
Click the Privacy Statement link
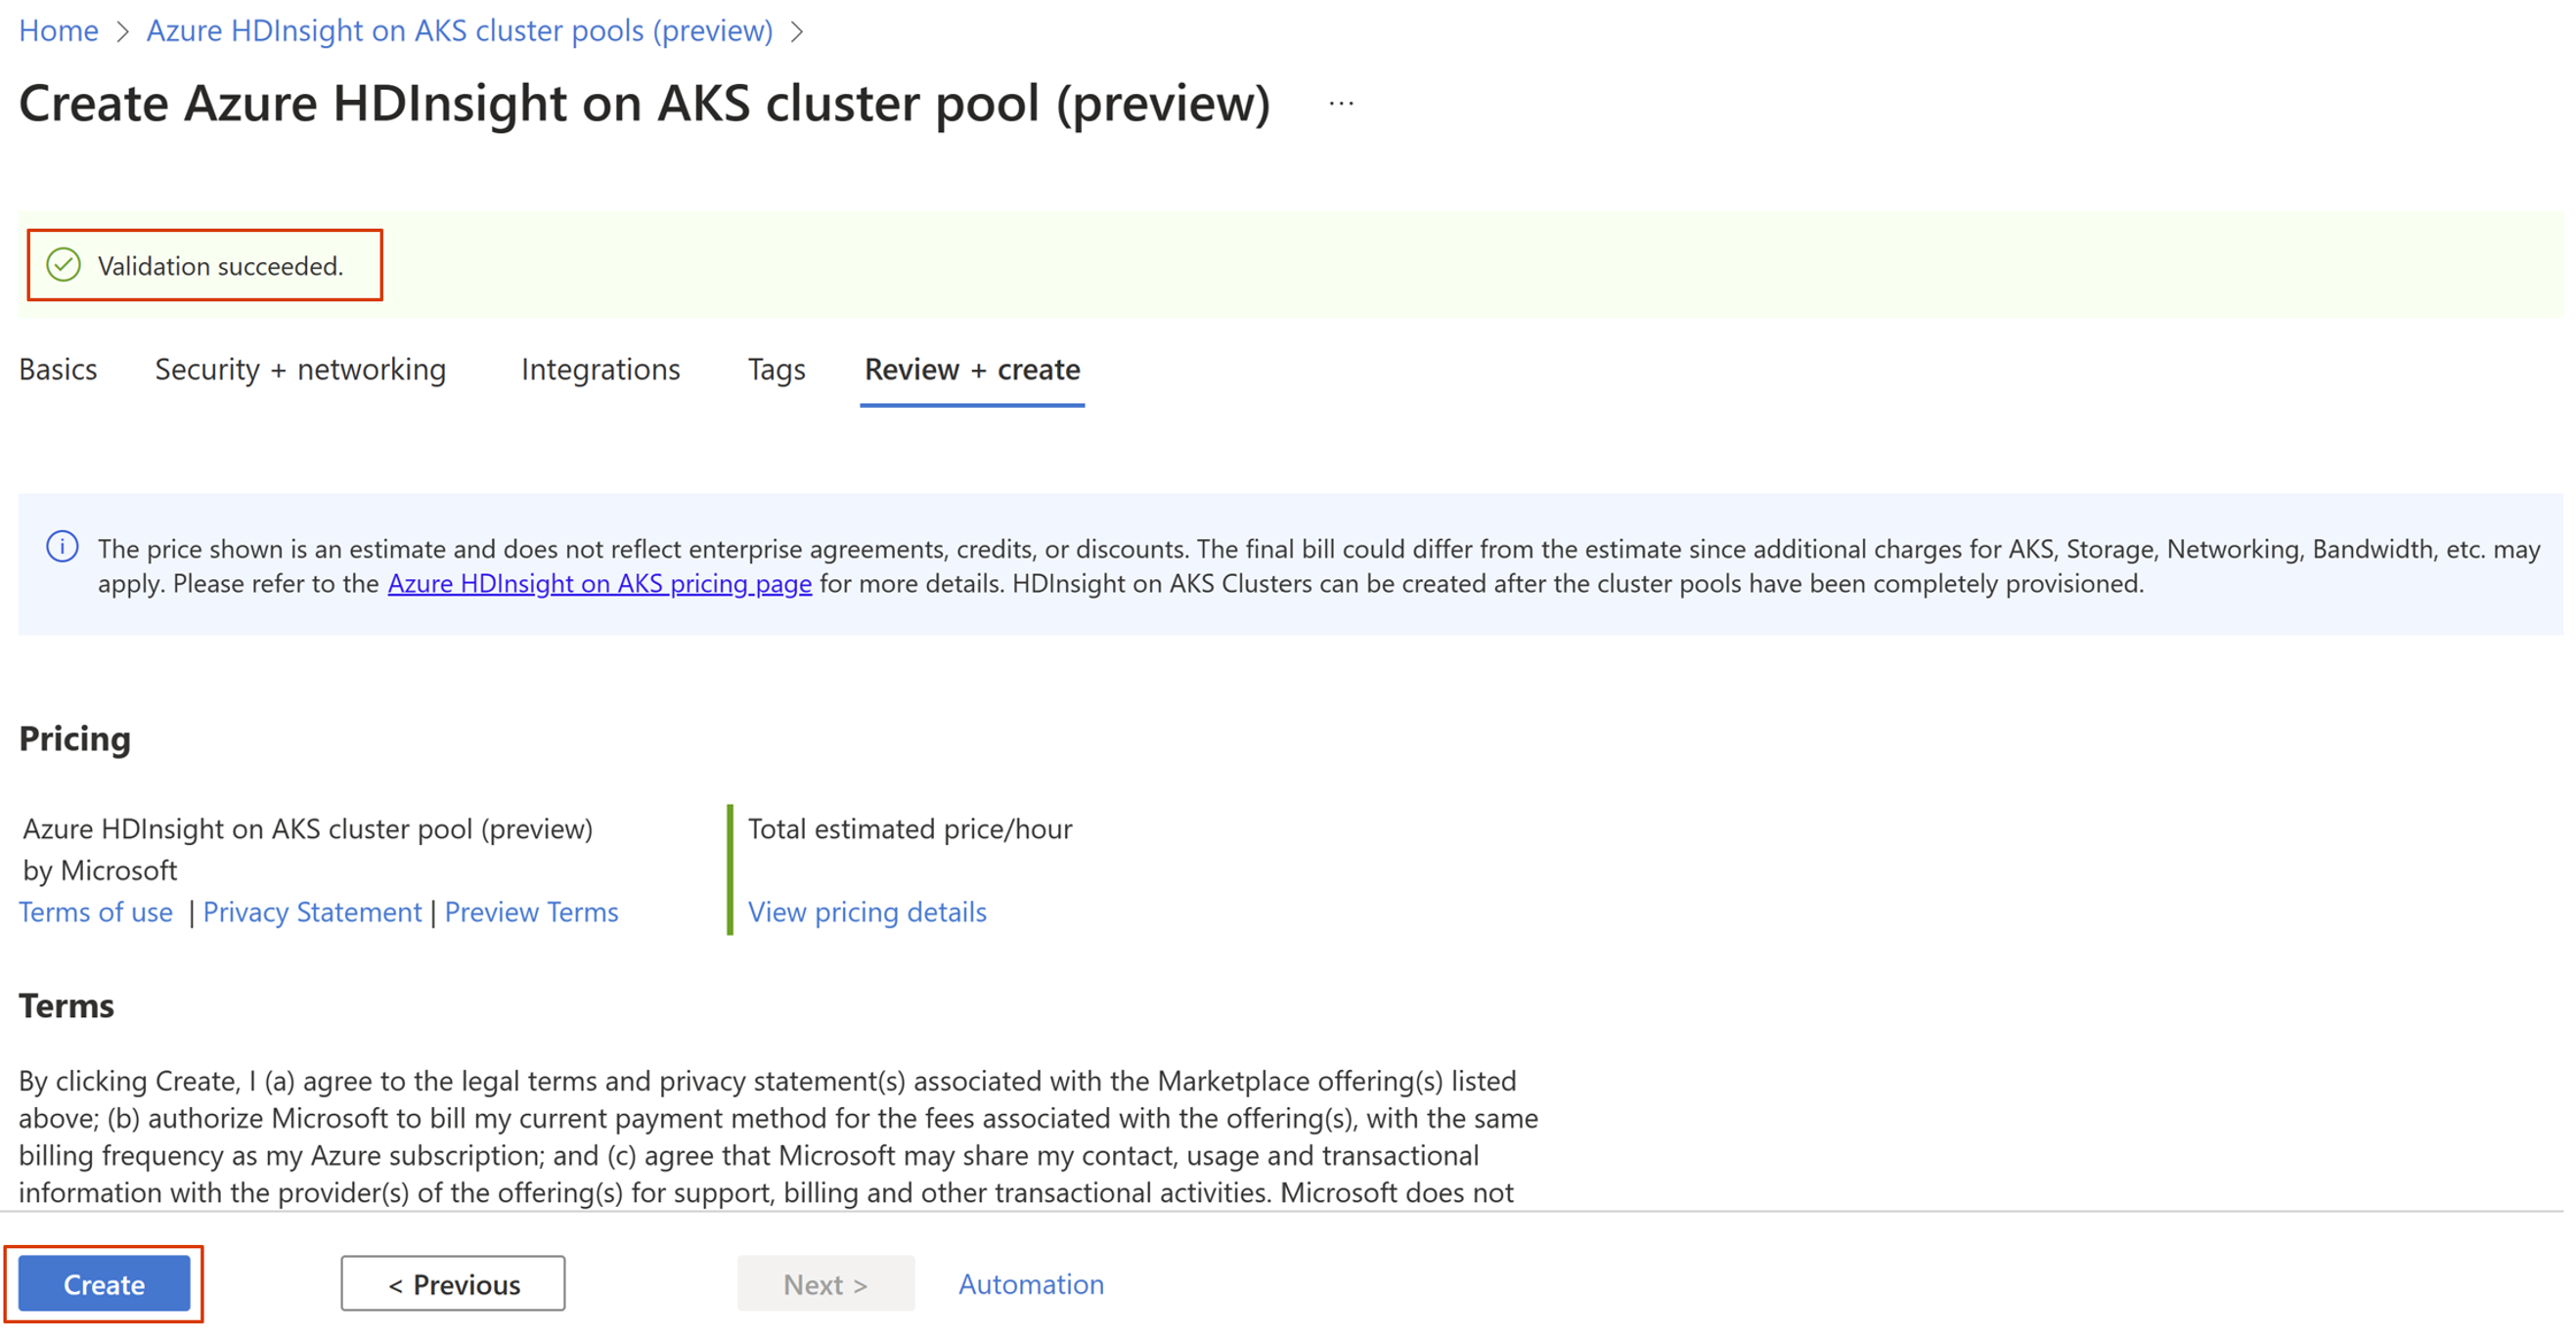[x=312, y=914]
